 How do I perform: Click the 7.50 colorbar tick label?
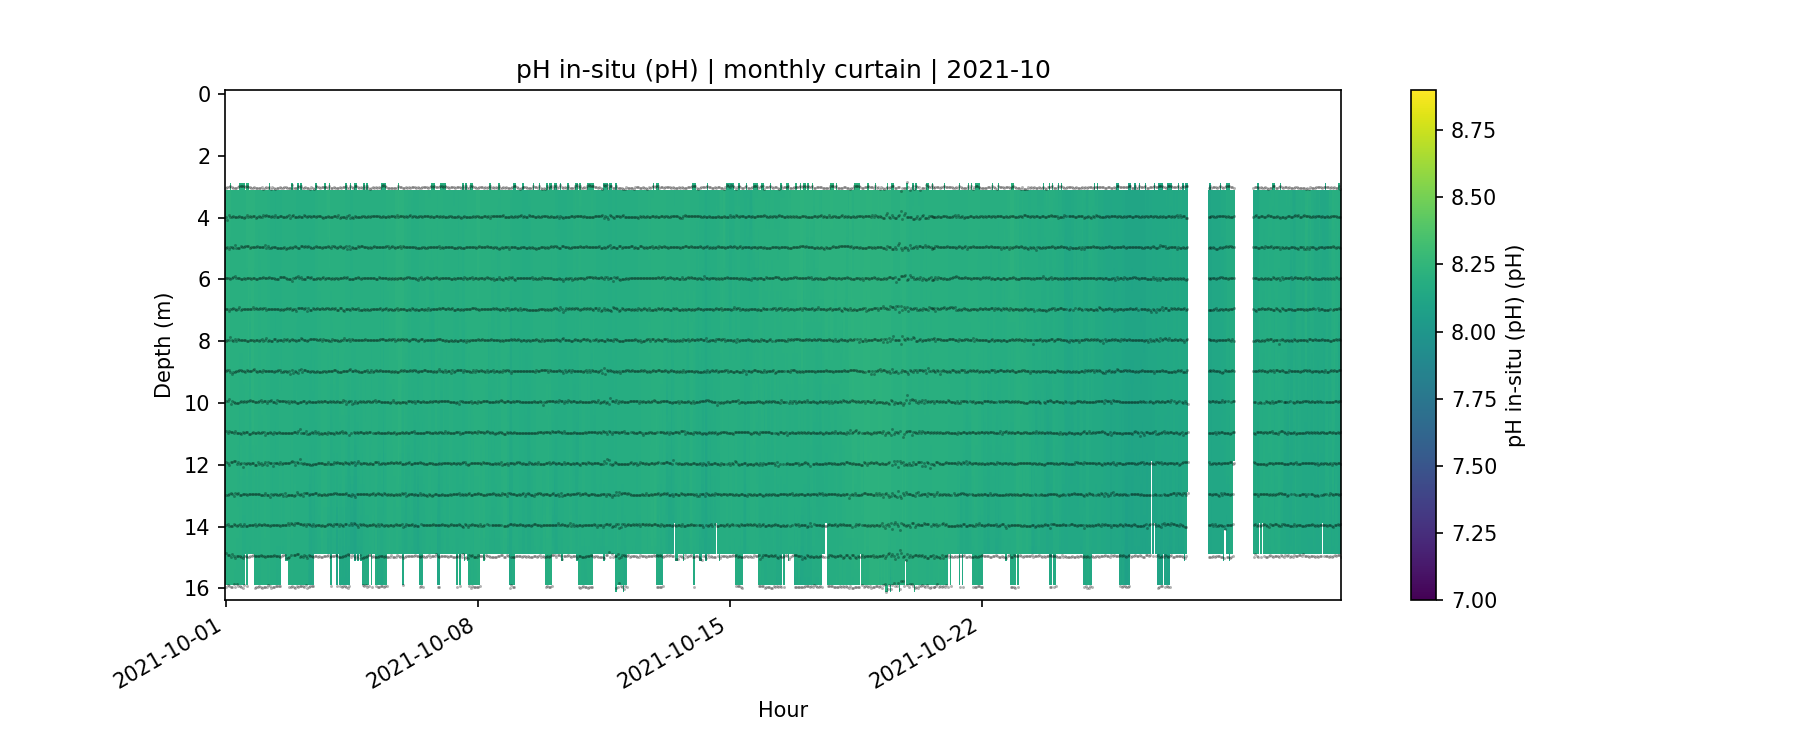tap(1473, 466)
